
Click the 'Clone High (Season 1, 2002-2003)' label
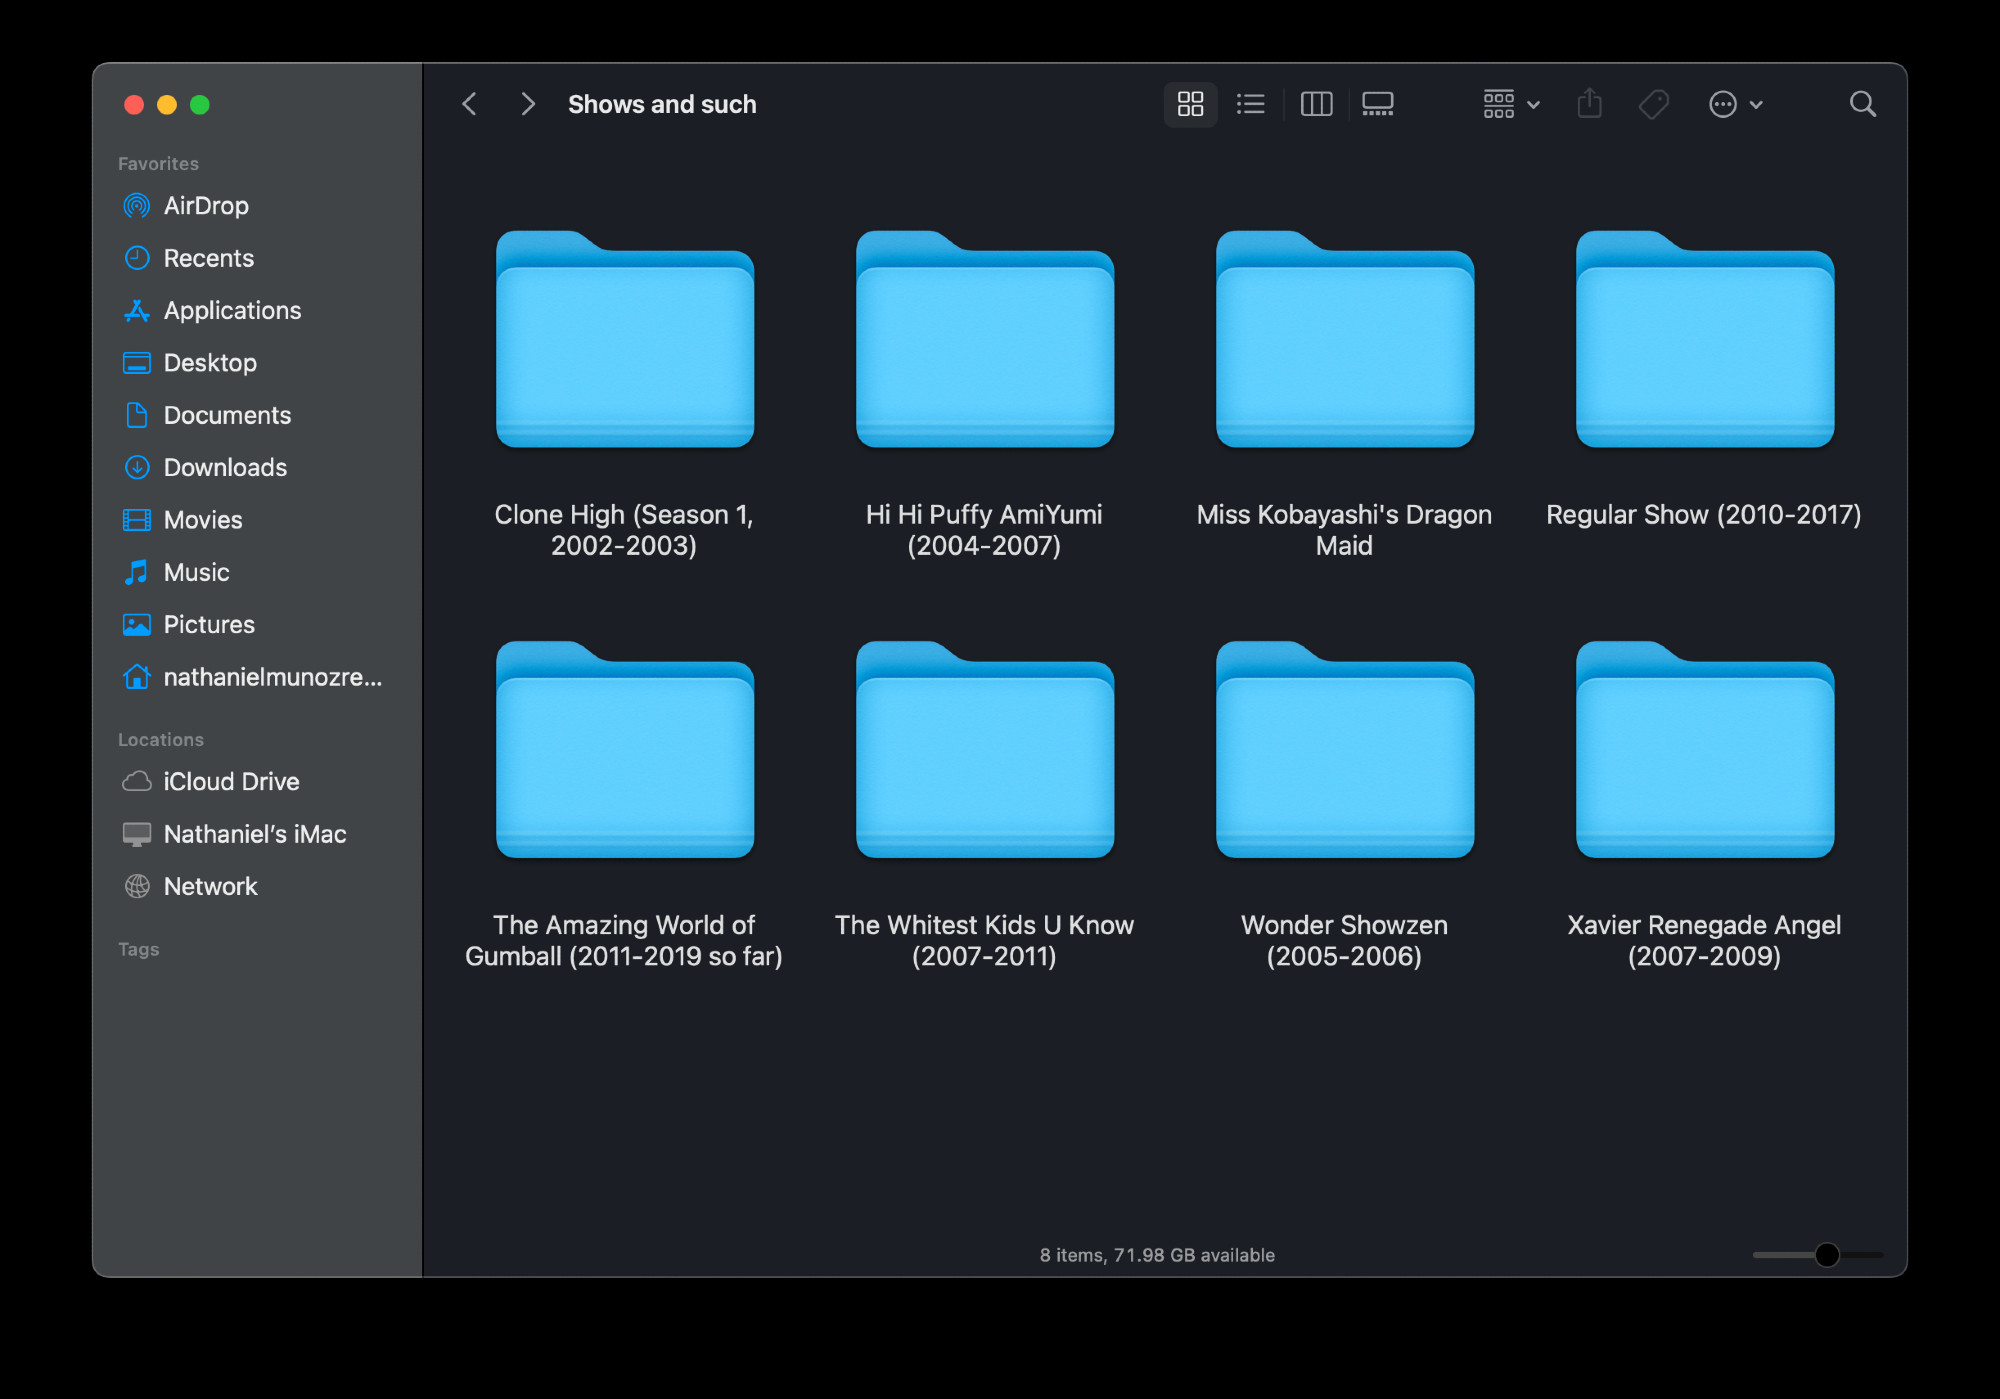tap(624, 530)
